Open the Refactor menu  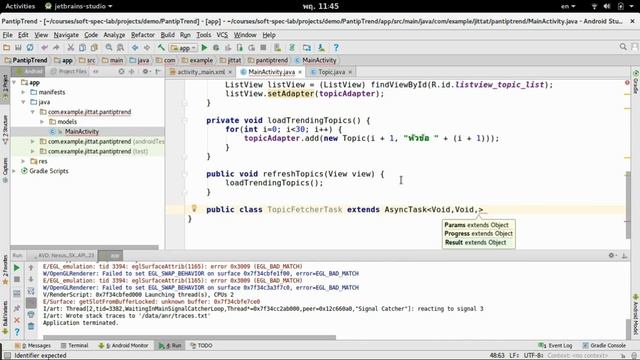(143, 35)
